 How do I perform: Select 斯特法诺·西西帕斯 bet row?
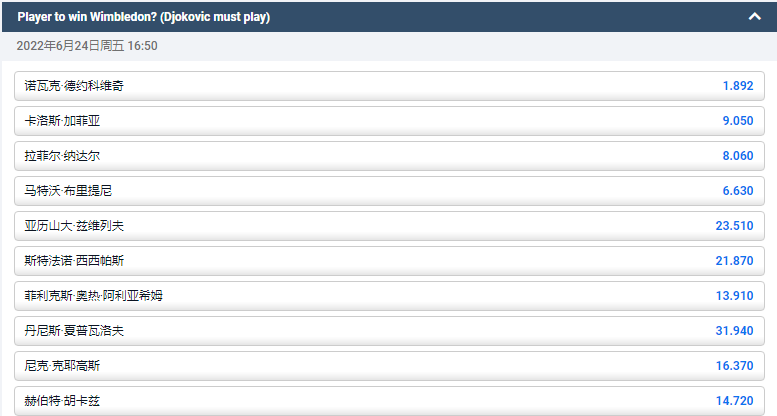click(x=75, y=261)
